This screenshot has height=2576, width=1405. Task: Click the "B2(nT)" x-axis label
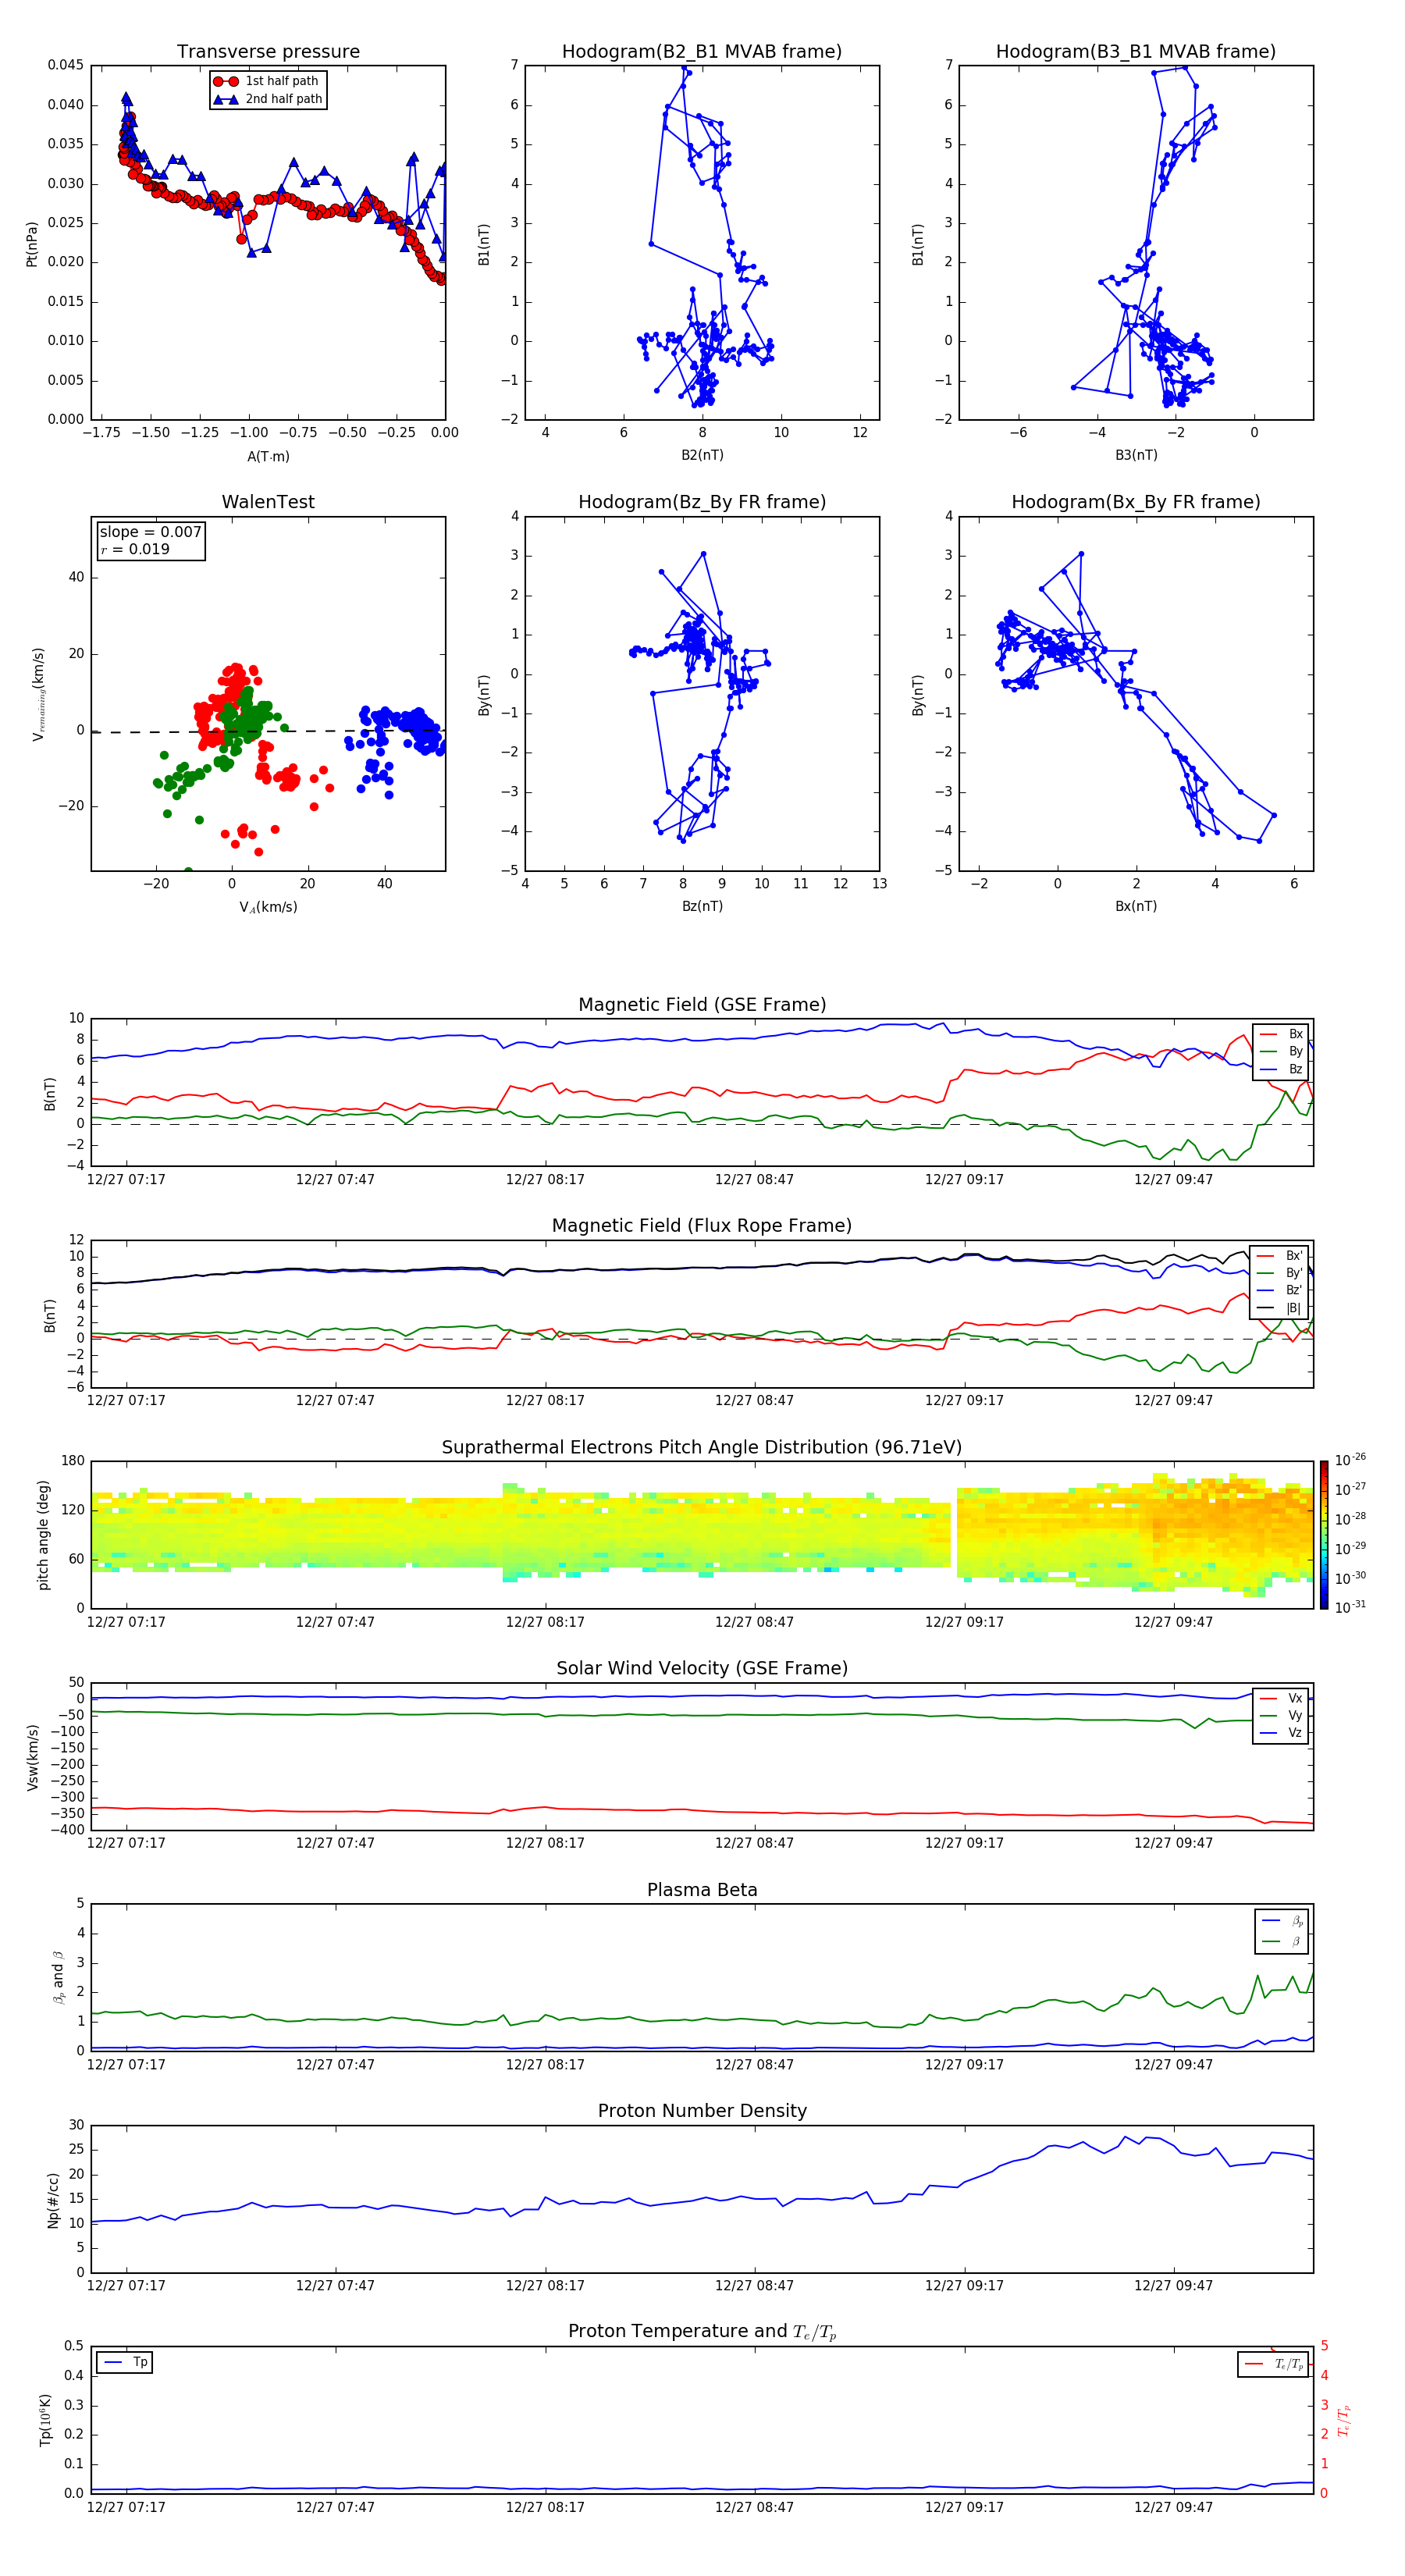coord(702,455)
